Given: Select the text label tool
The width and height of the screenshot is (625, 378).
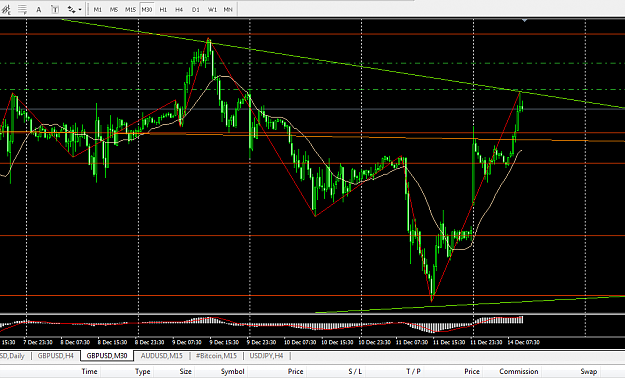Looking at the screenshot, I should (x=55, y=10).
